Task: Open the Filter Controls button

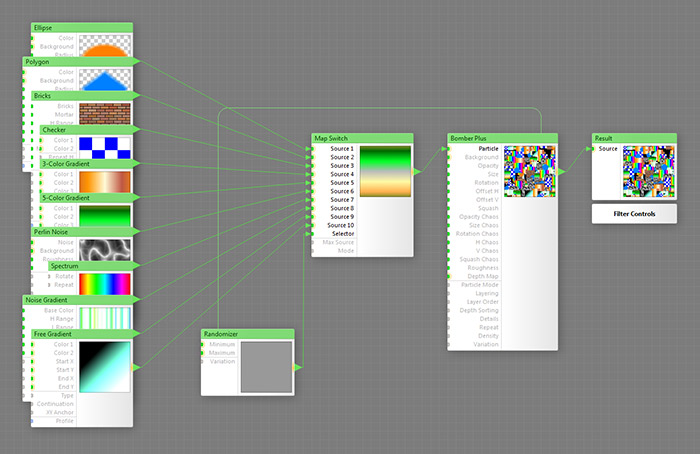Action: 634,214
